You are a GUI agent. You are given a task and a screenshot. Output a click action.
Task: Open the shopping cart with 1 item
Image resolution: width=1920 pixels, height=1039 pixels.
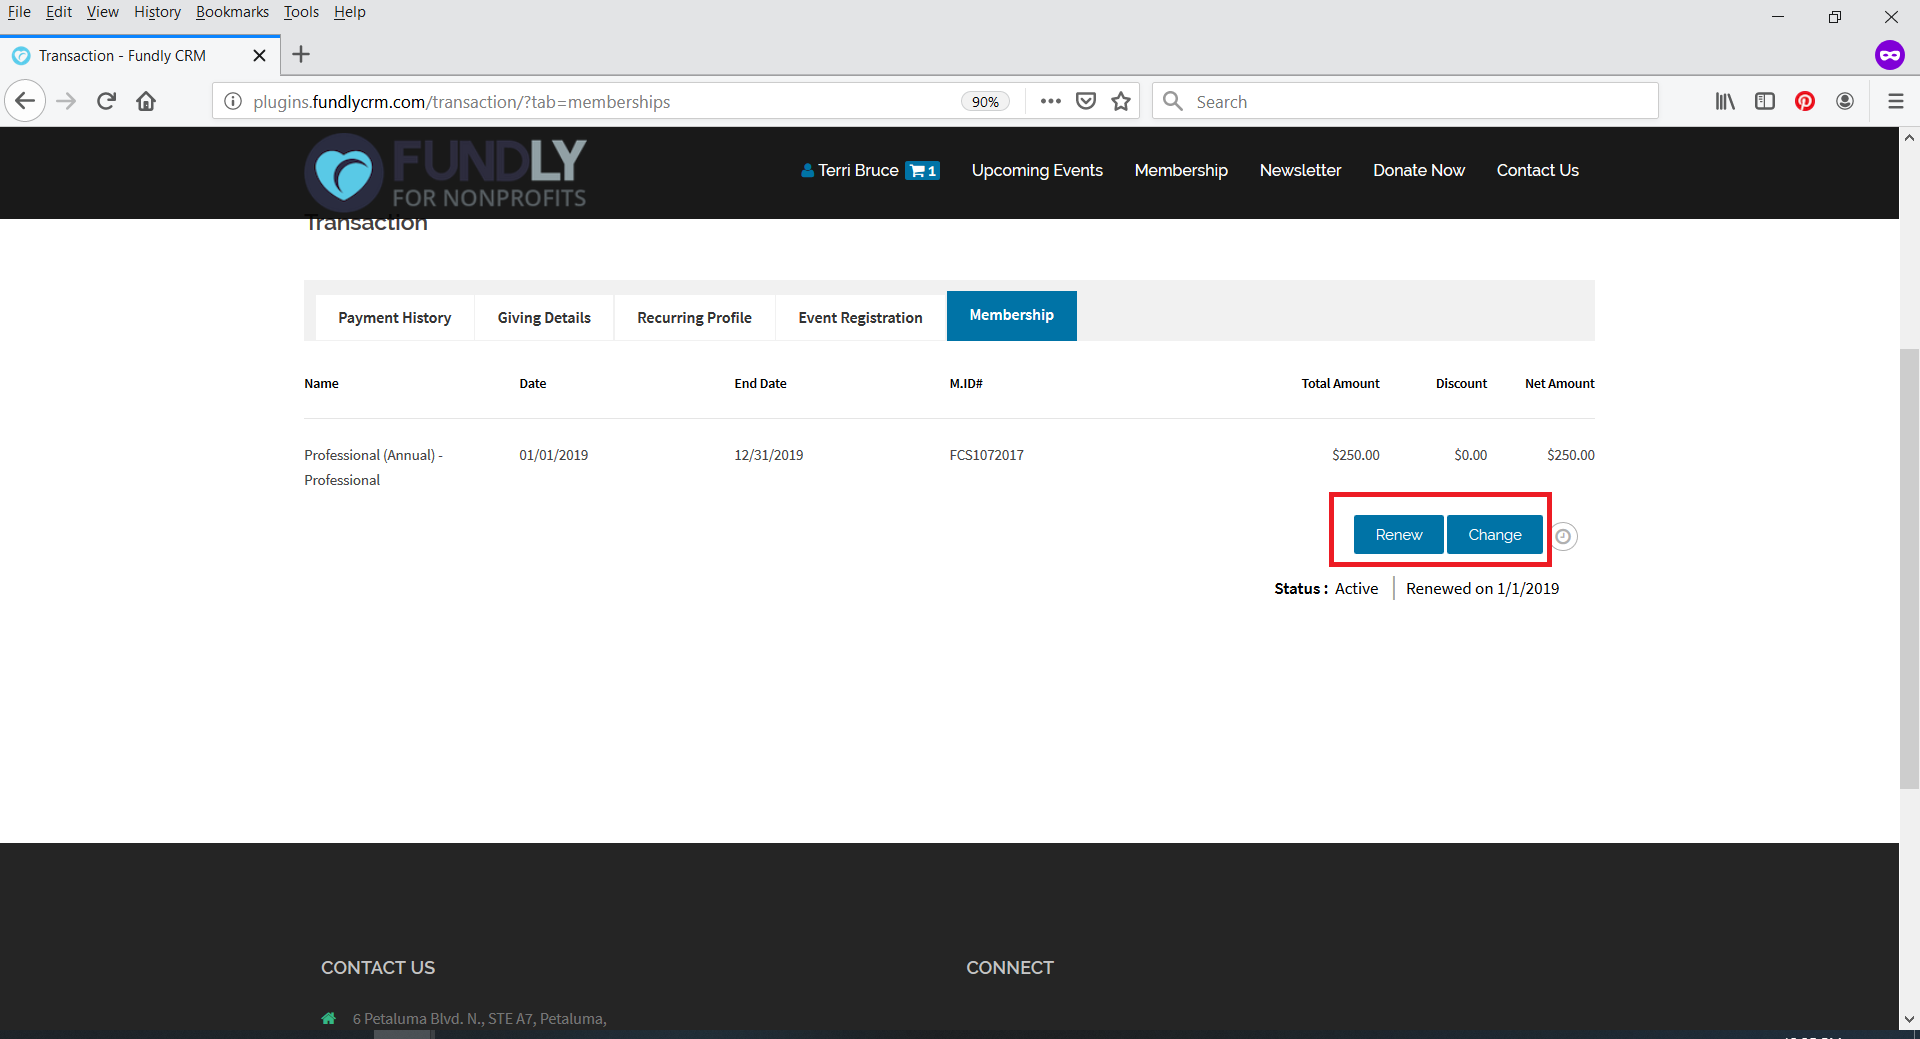pos(923,171)
